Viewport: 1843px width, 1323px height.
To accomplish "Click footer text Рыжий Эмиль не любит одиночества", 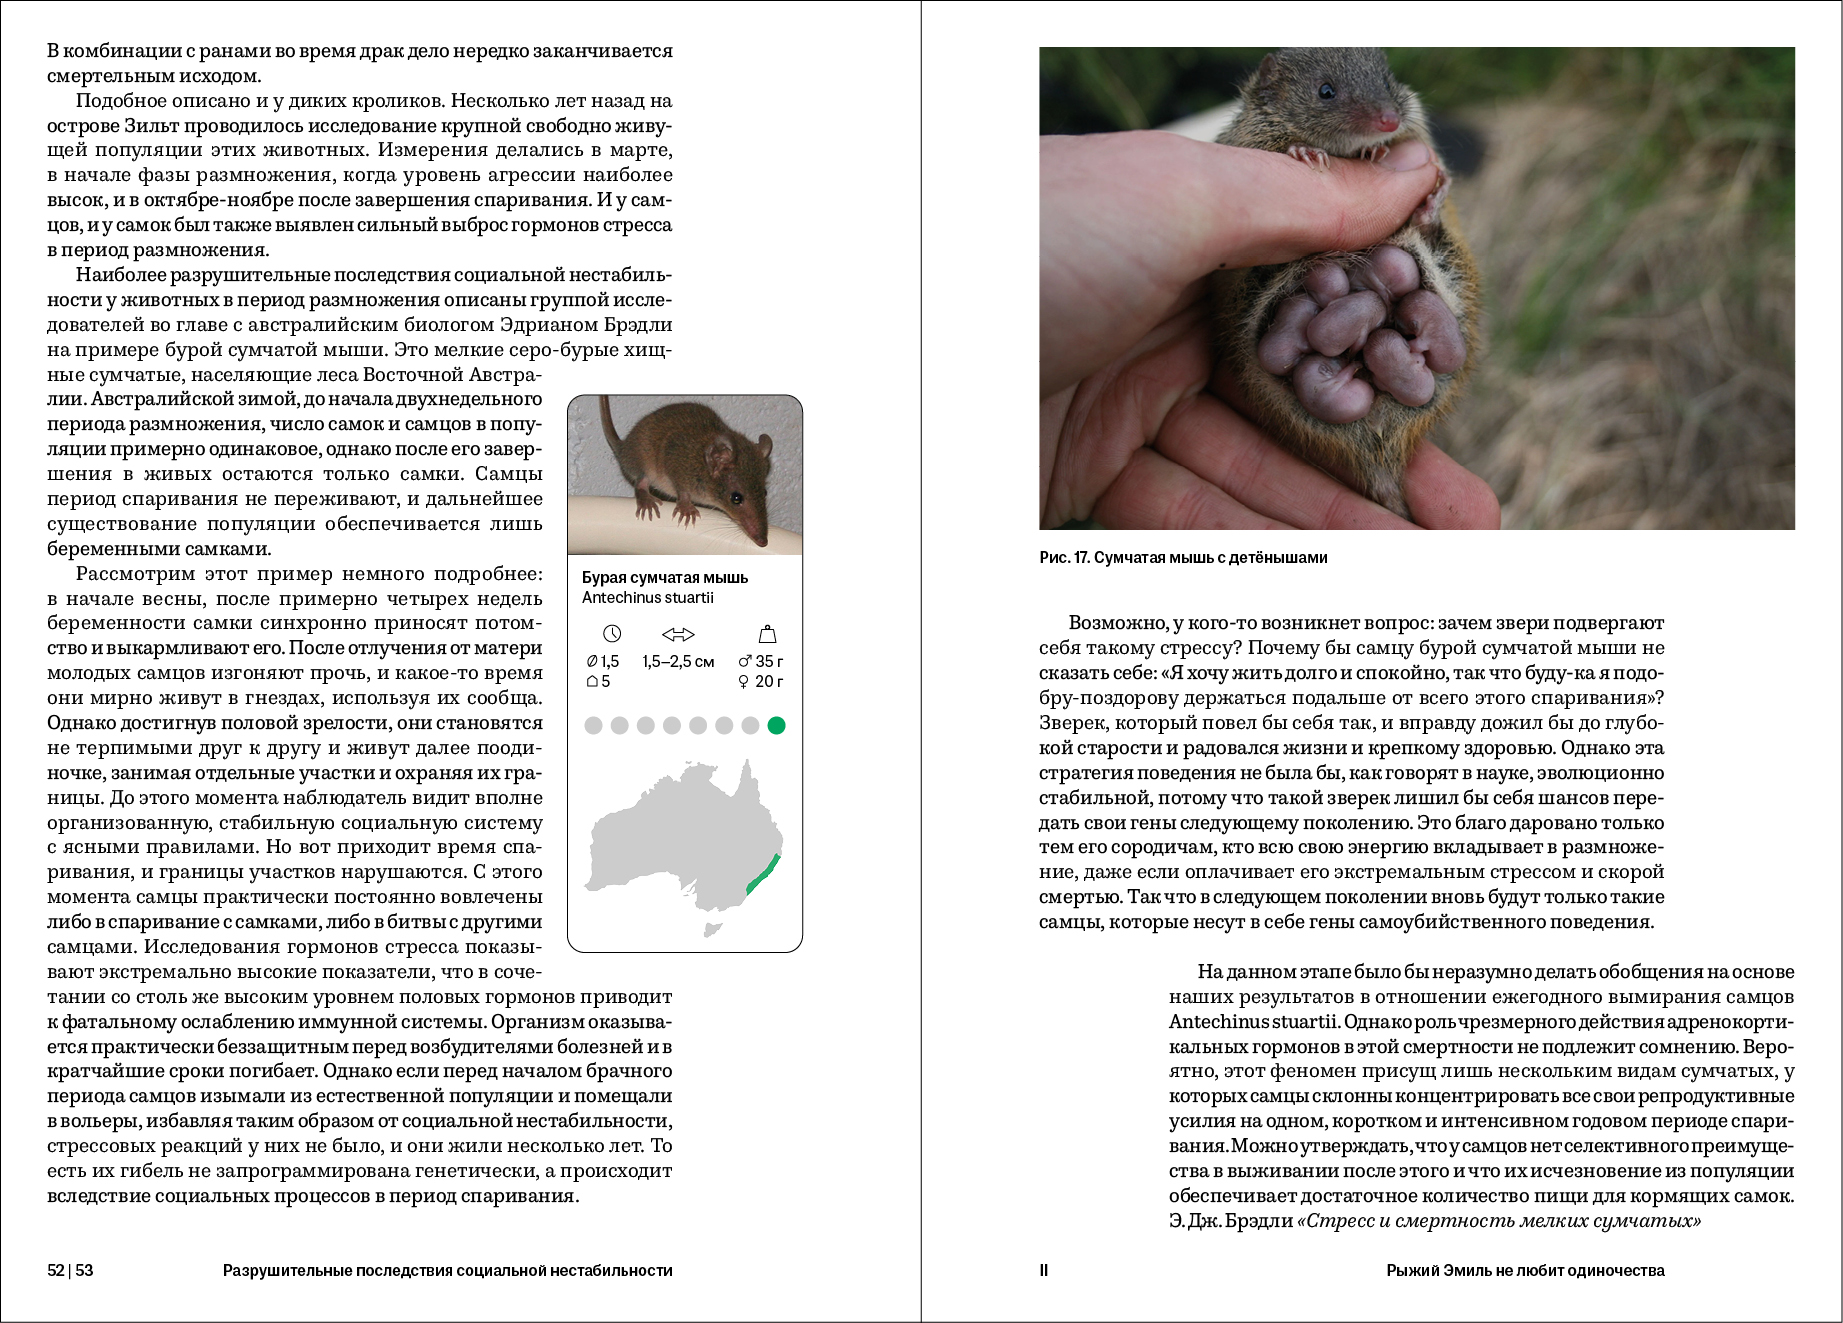I will (x=1525, y=1271).
